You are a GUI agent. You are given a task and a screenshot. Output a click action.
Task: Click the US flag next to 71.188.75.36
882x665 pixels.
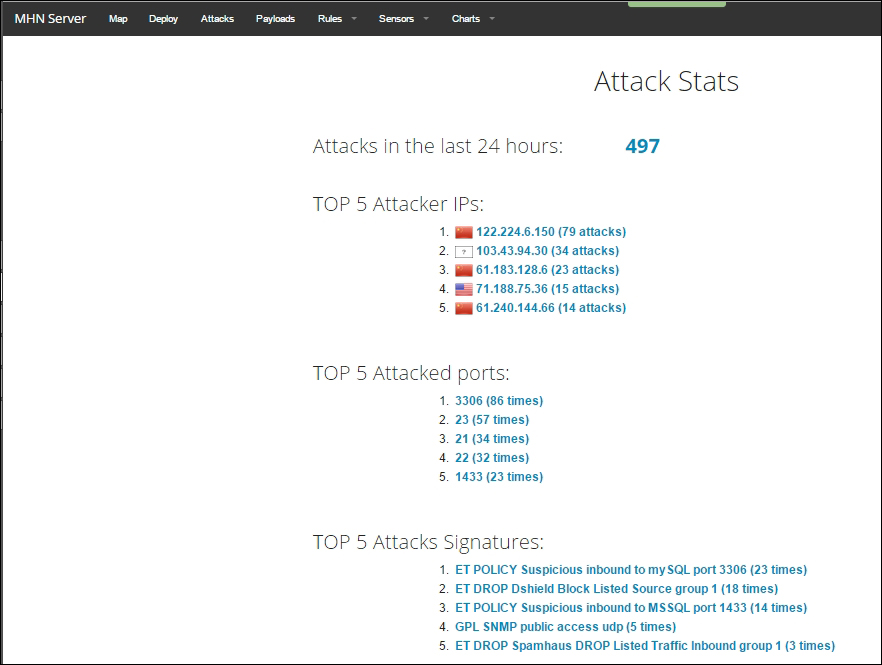(x=463, y=289)
